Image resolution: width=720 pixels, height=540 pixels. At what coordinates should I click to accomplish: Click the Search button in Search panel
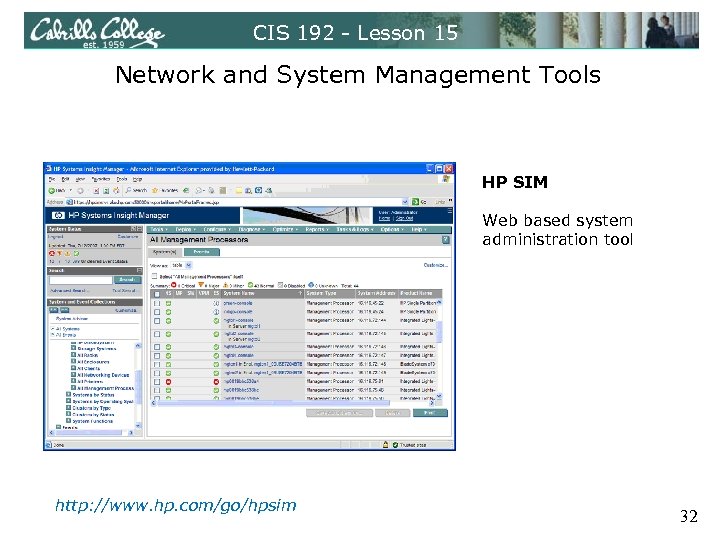click(x=127, y=280)
